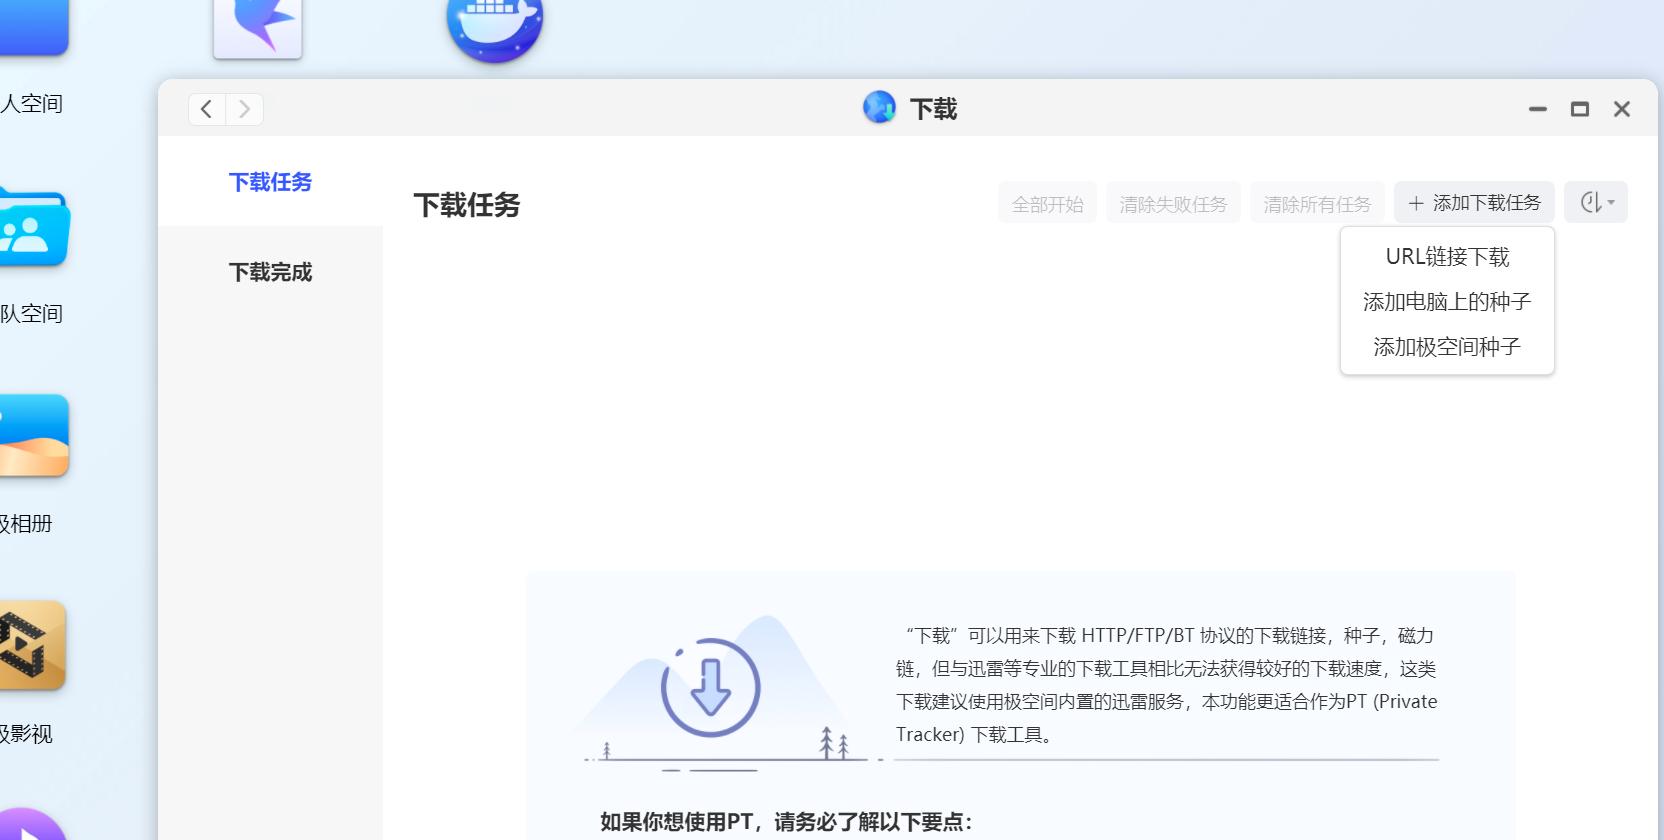Click the 清除失败任务 button
This screenshot has width=1664, height=840.
pos(1173,203)
